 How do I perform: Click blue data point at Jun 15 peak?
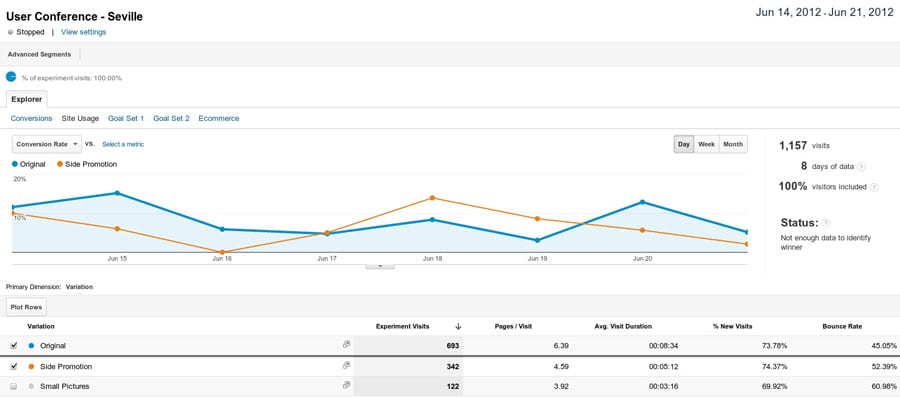click(x=117, y=193)
